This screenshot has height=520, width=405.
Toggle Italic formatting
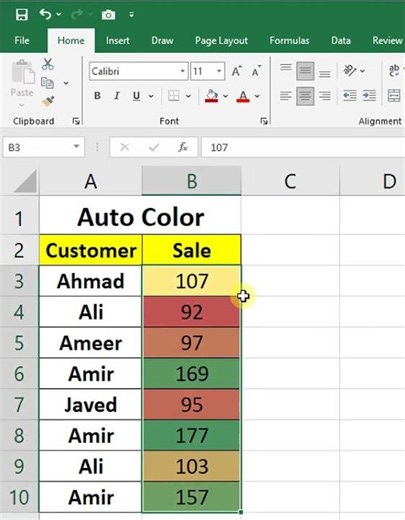(117, 96)
